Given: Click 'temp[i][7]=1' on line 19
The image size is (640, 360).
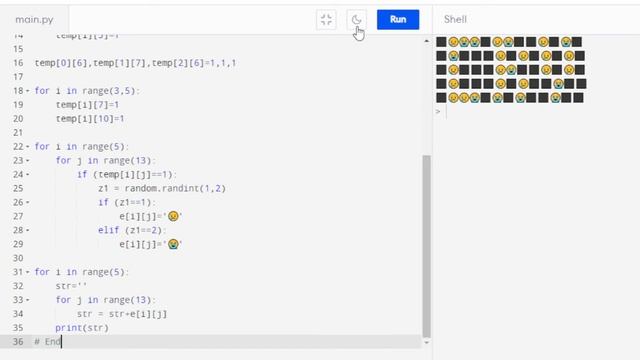Looking at the screenshot, I should [x=87, y=105].
